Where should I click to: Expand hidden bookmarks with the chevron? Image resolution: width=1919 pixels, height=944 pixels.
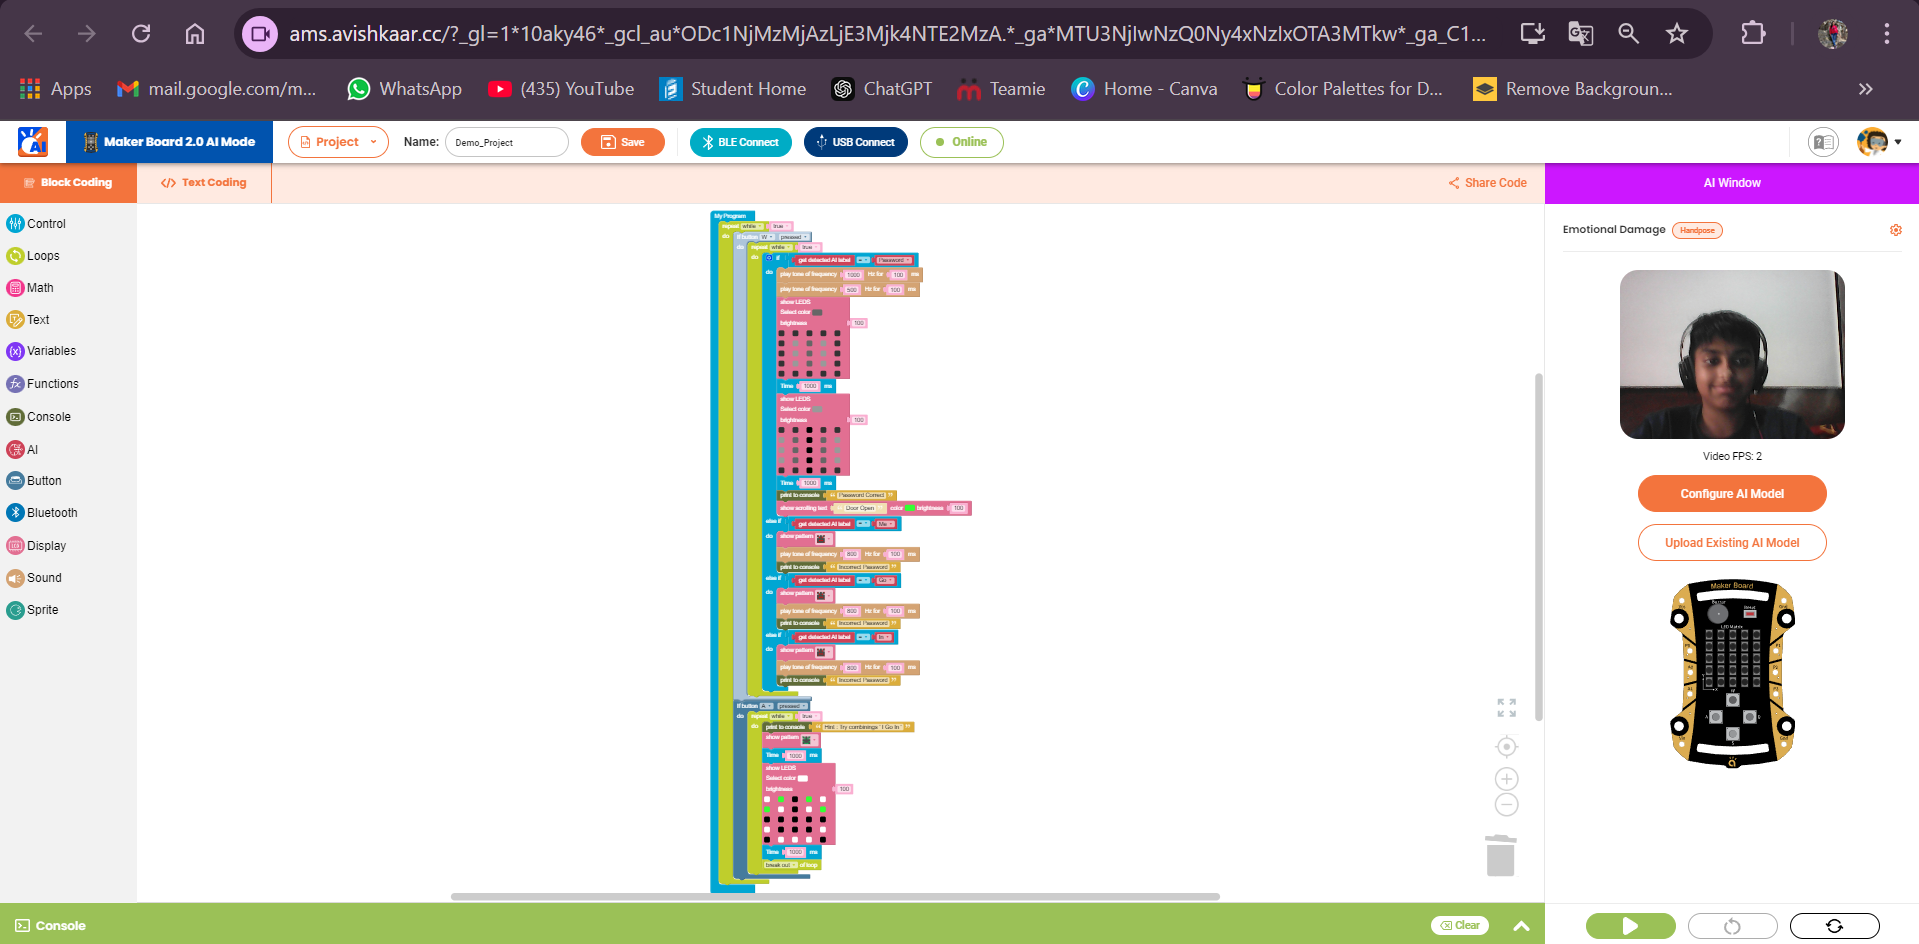[1865, 89]
